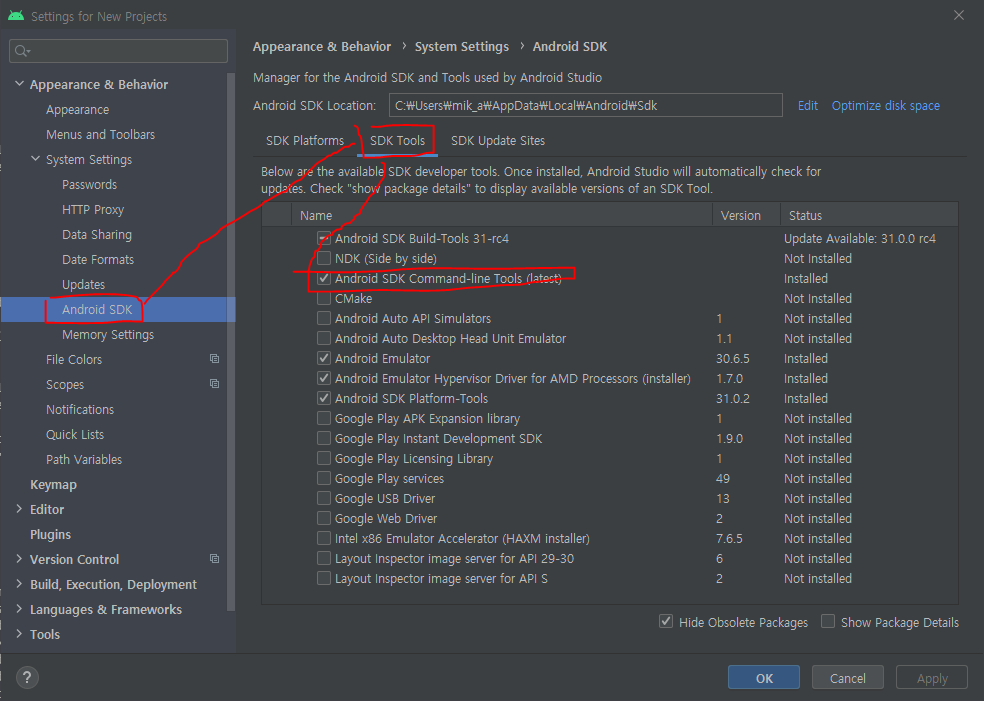The image size is (984, 701).
Task: Select Android SDK in the settings tree
Action: click(x=97, y=309)
